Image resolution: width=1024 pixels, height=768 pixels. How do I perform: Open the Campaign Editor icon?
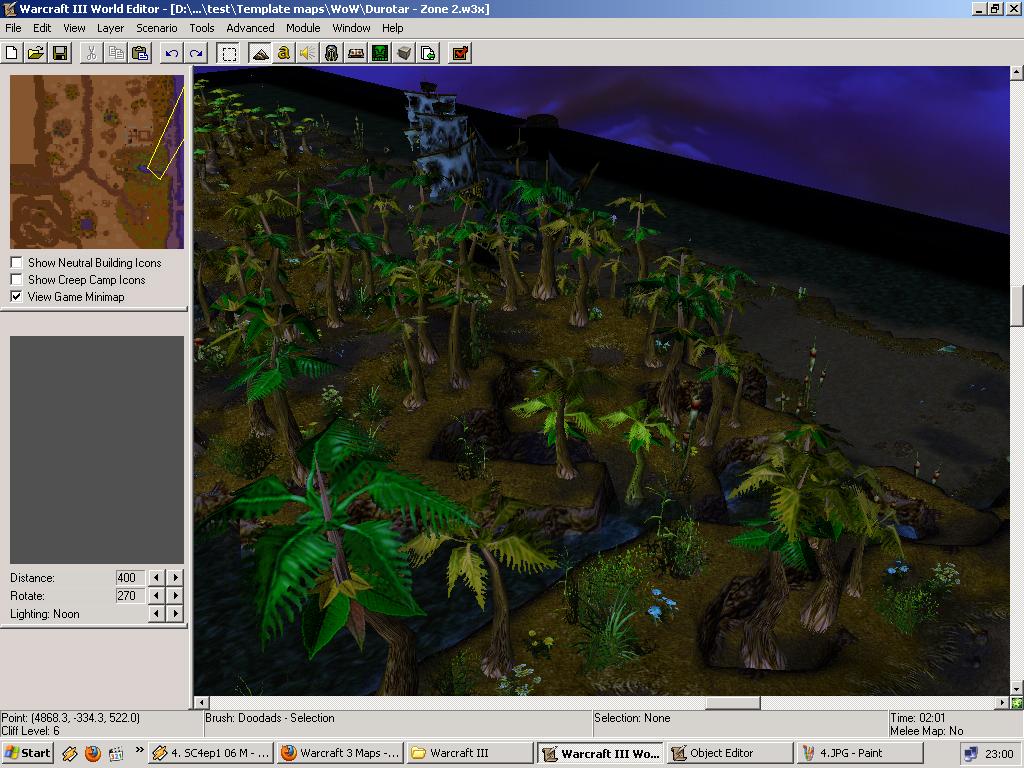point(356,53)
